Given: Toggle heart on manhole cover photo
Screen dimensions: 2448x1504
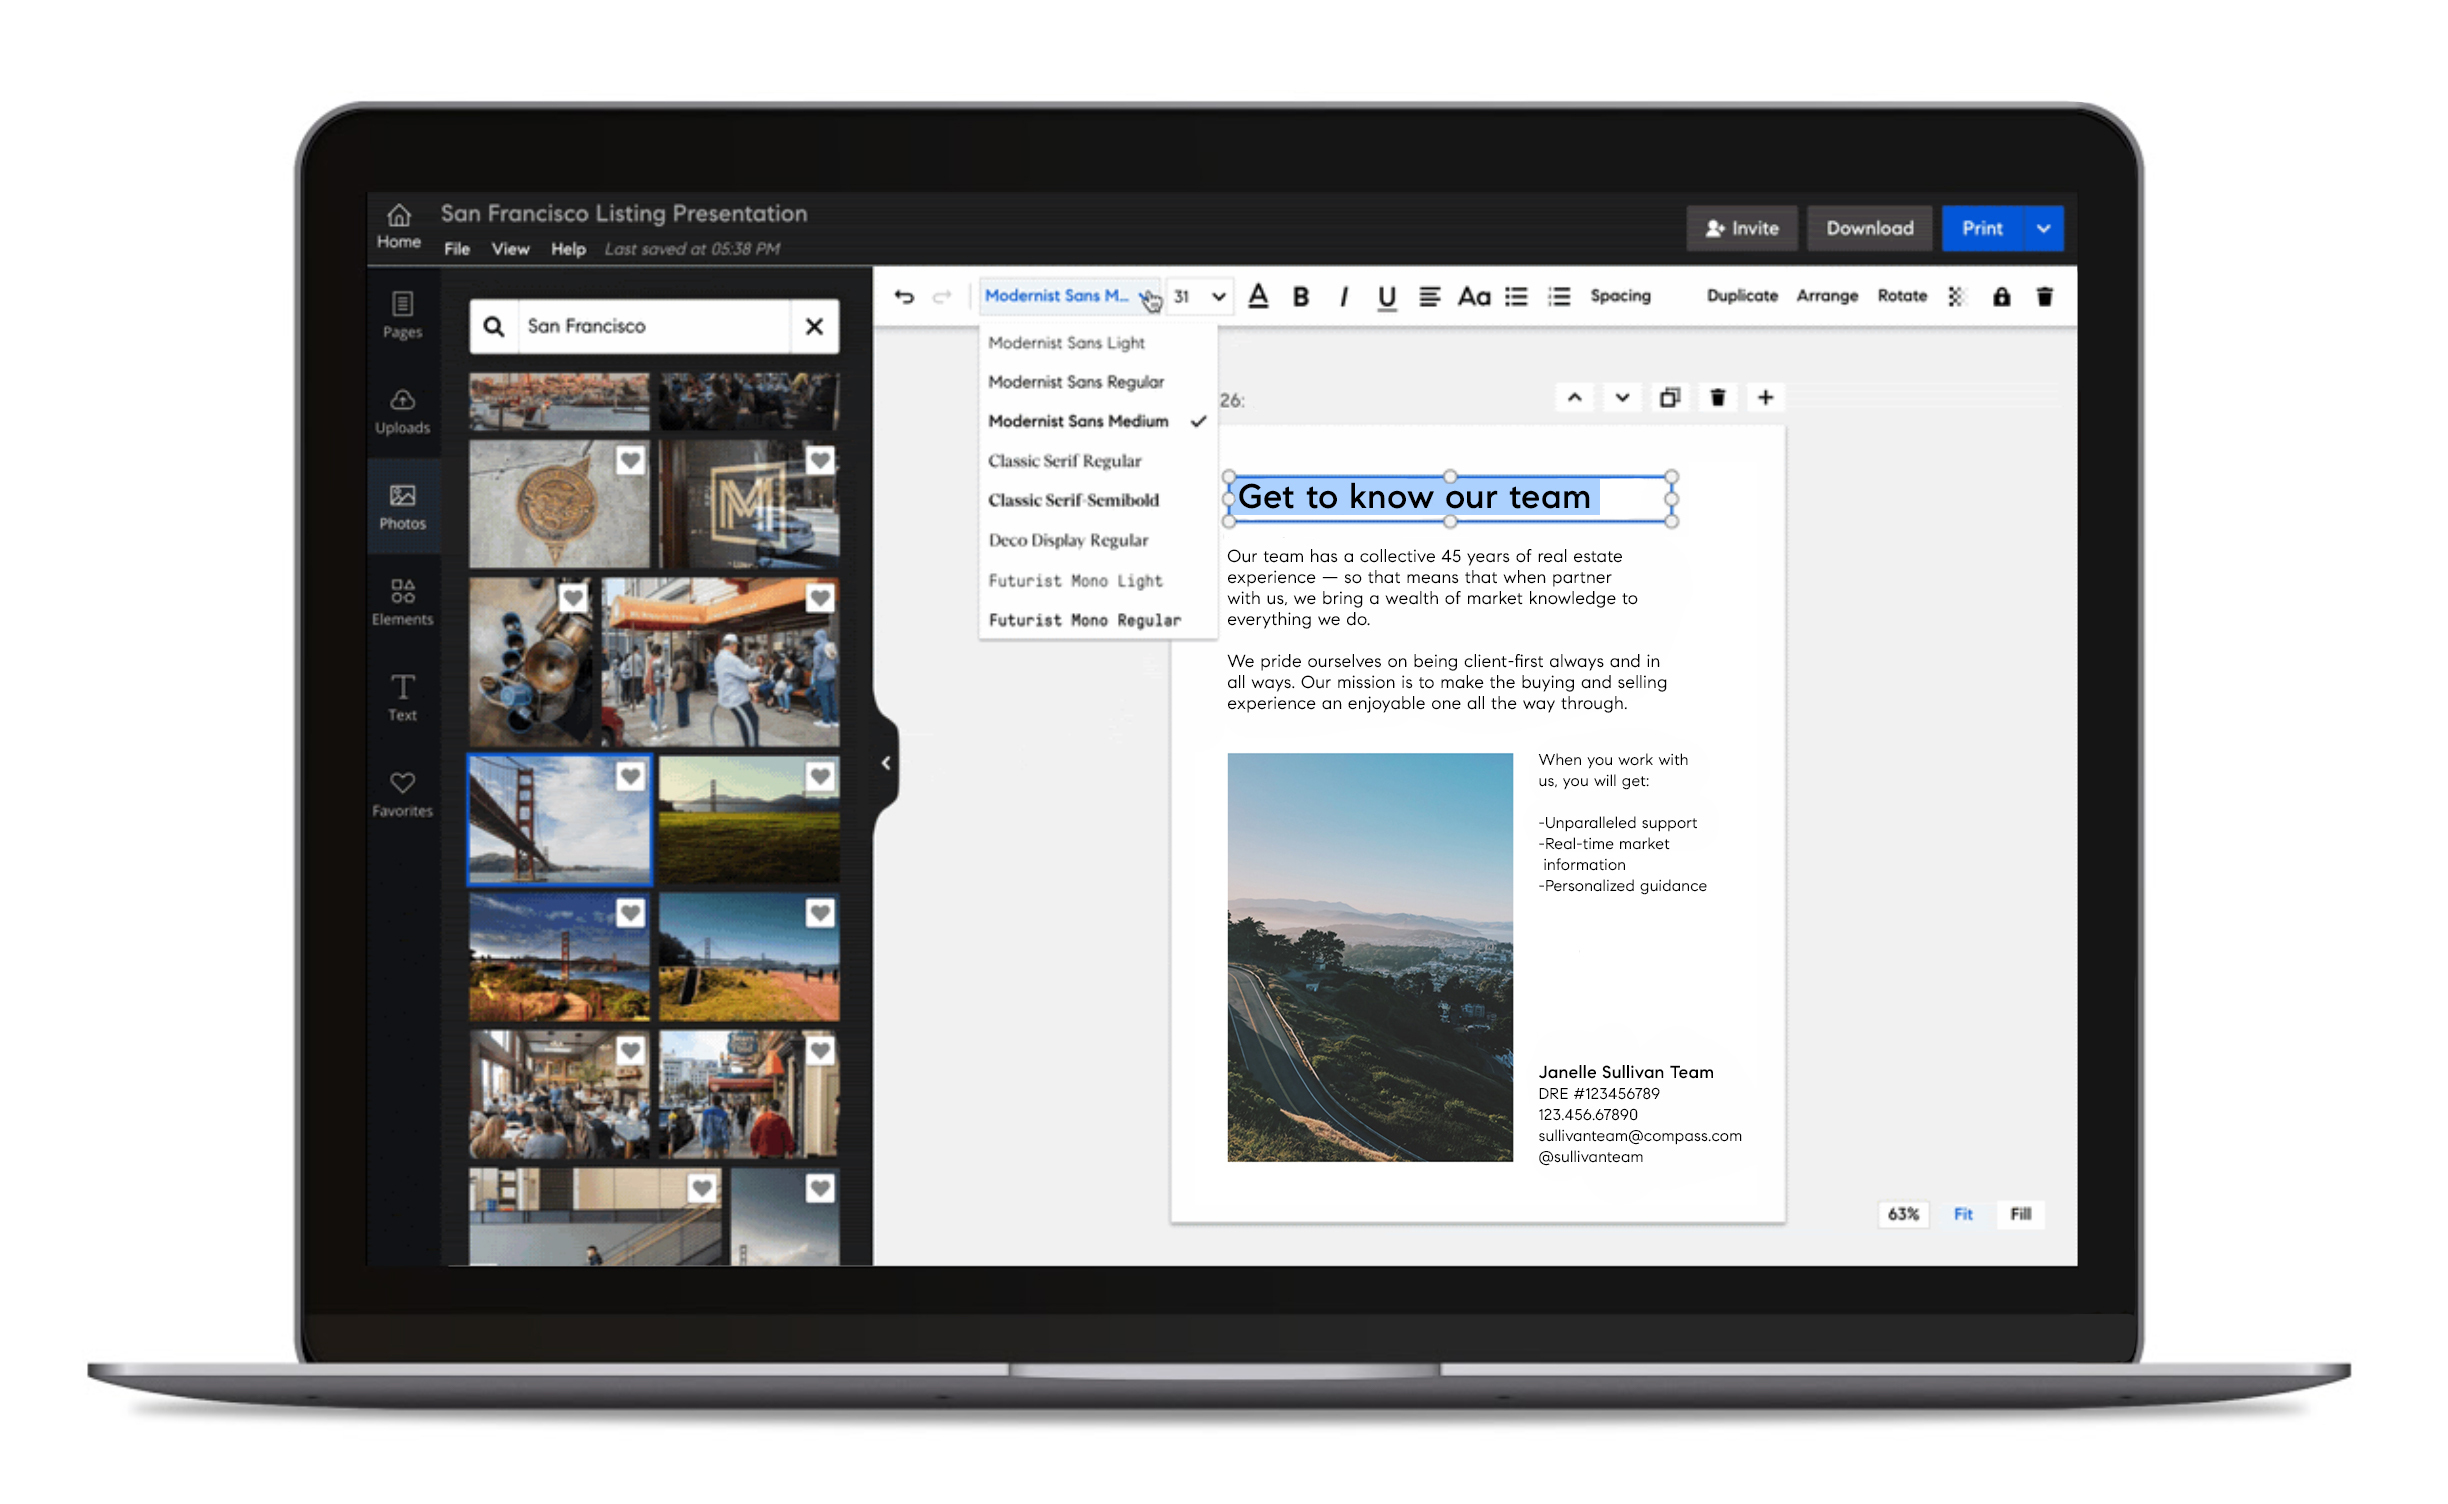Looking at the screenshot, I should point(630,460).
